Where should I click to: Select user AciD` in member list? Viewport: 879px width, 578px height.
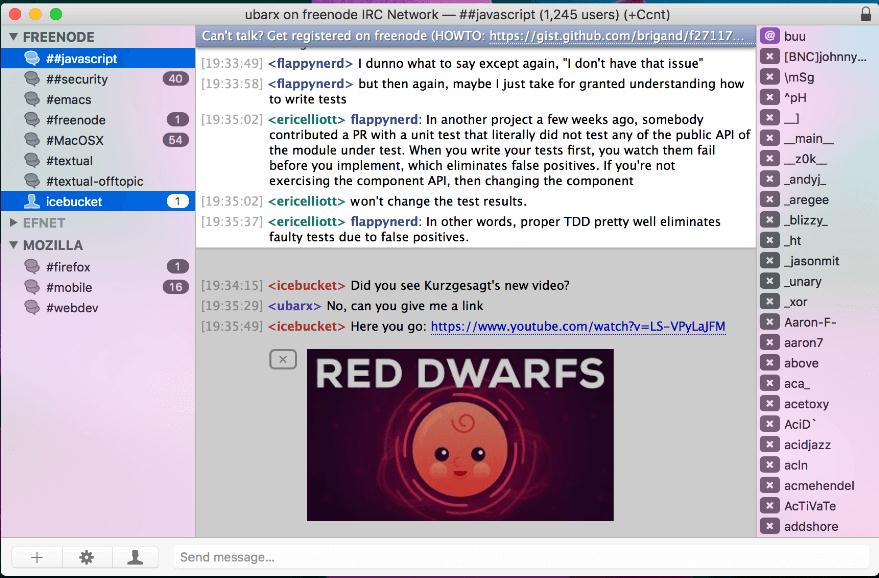pyautogui.click(x=800, y=424)
